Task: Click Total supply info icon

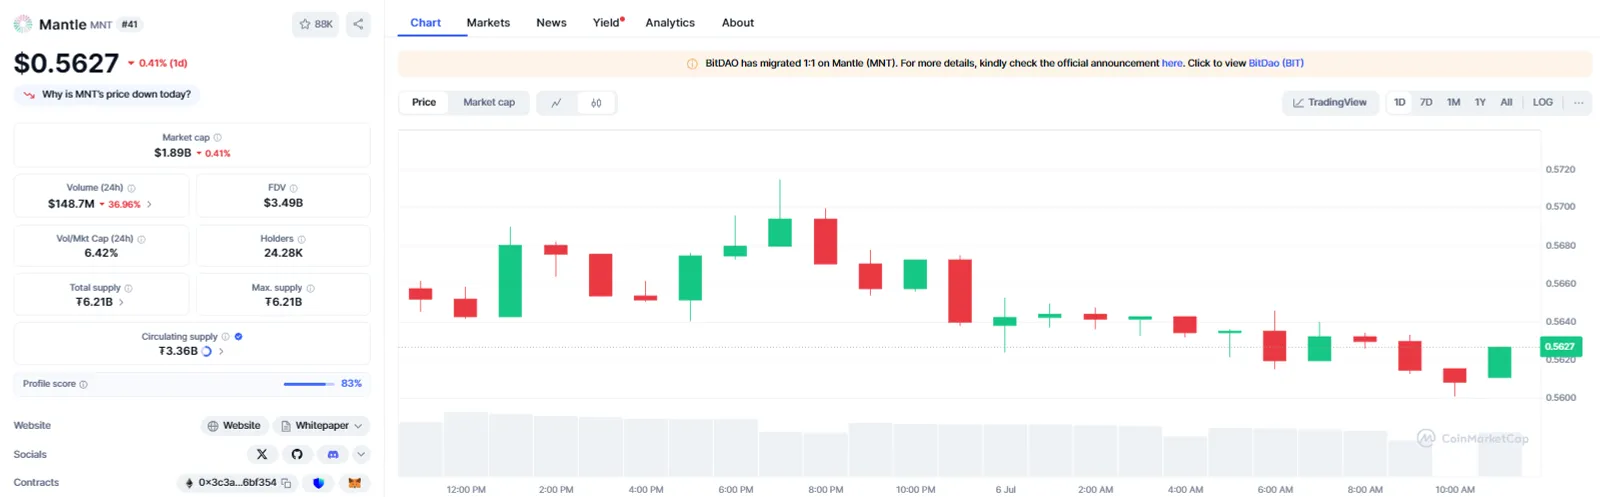Action: (128, 288)
